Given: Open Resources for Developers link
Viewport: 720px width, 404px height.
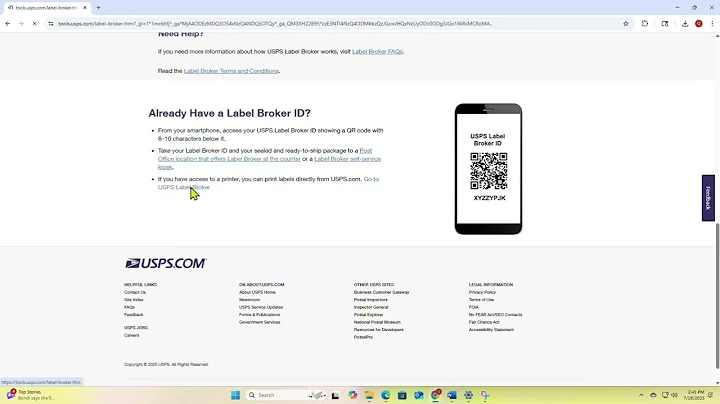Looking at the screenshot, I should 378,329.
